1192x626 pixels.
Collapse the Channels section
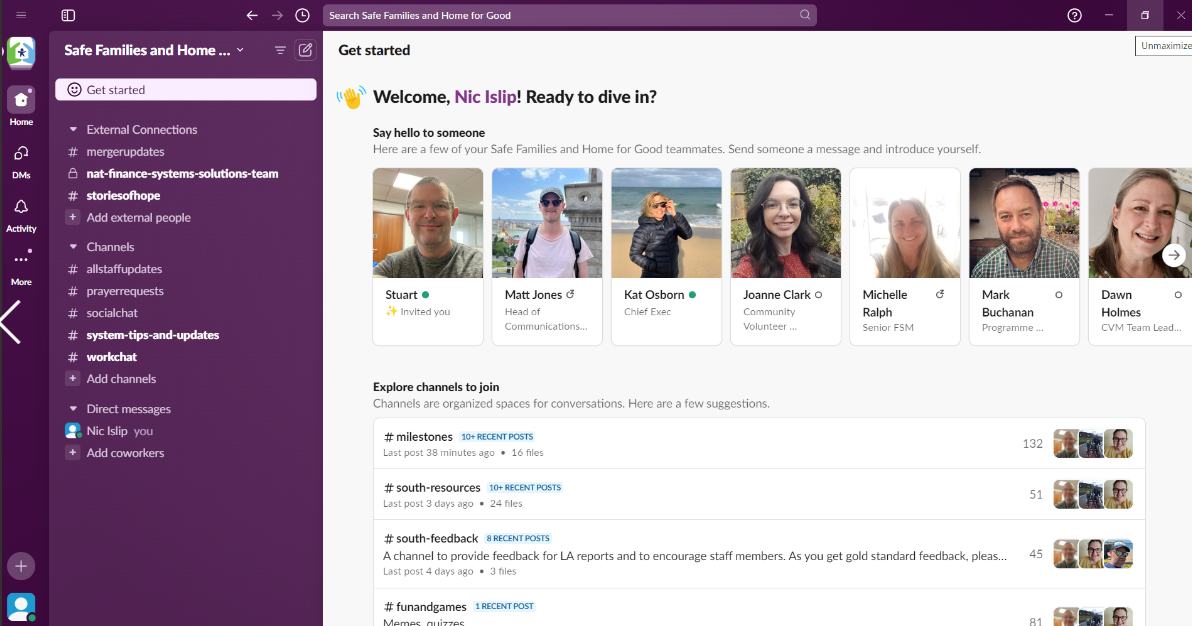pyautogui.click(x=73, y=247)
